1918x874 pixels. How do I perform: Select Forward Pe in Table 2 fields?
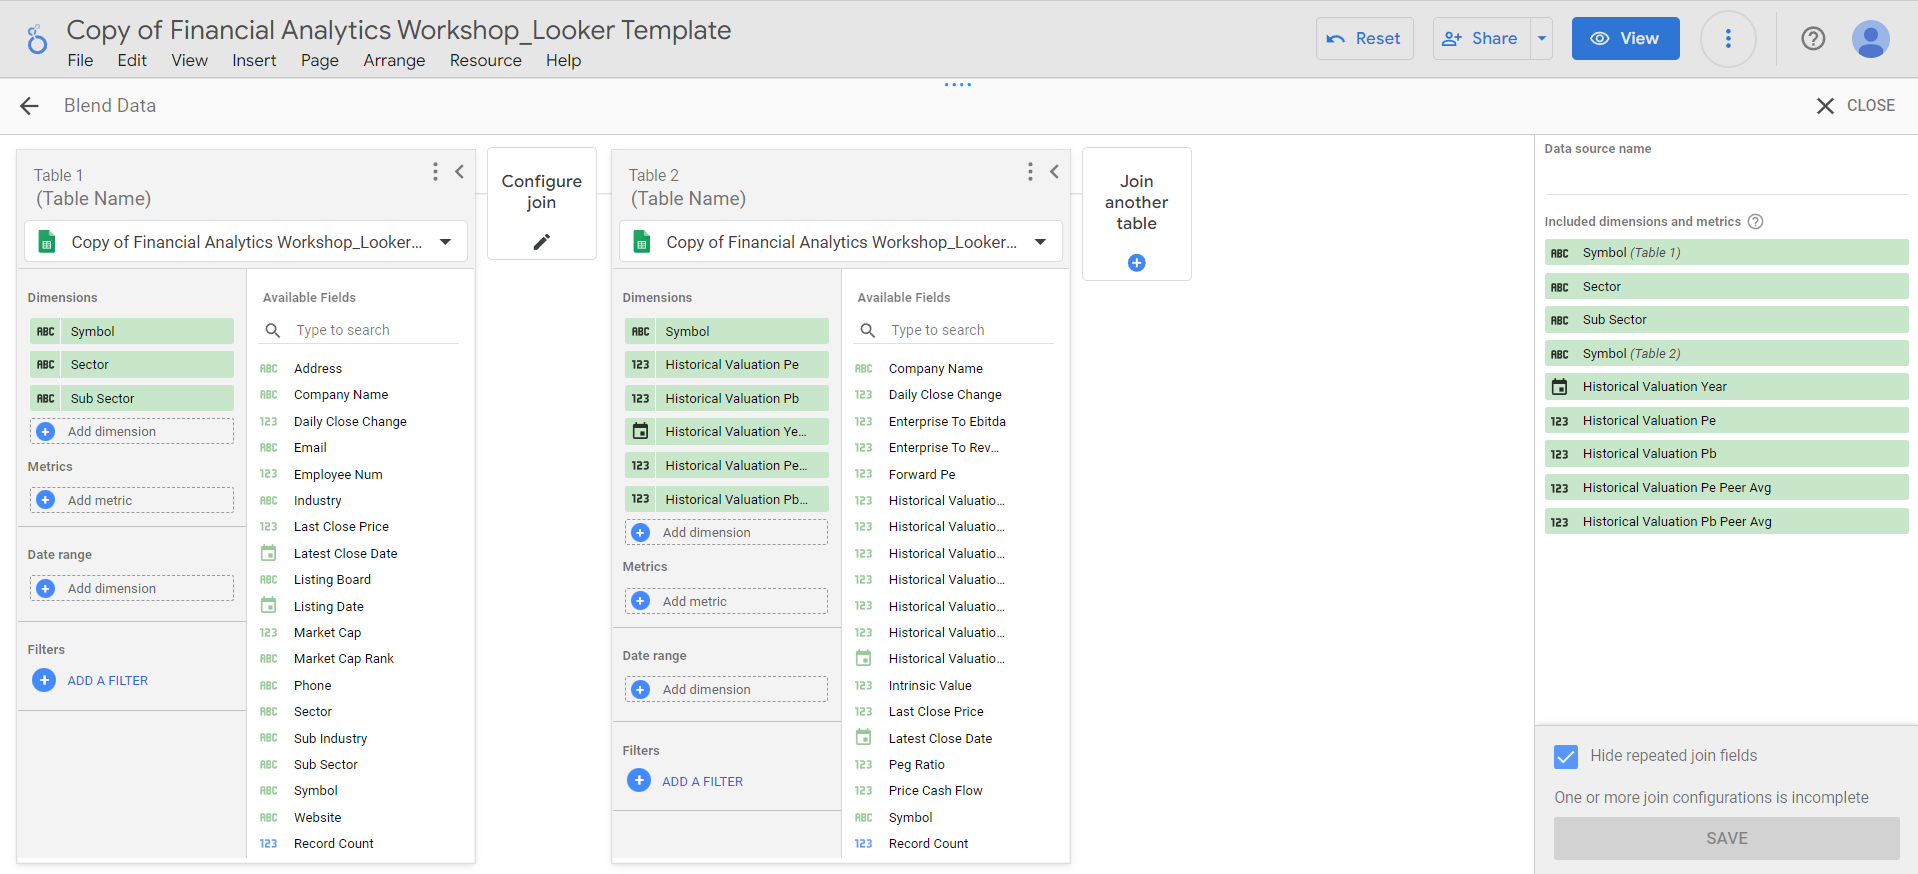(x=922, y=475)
